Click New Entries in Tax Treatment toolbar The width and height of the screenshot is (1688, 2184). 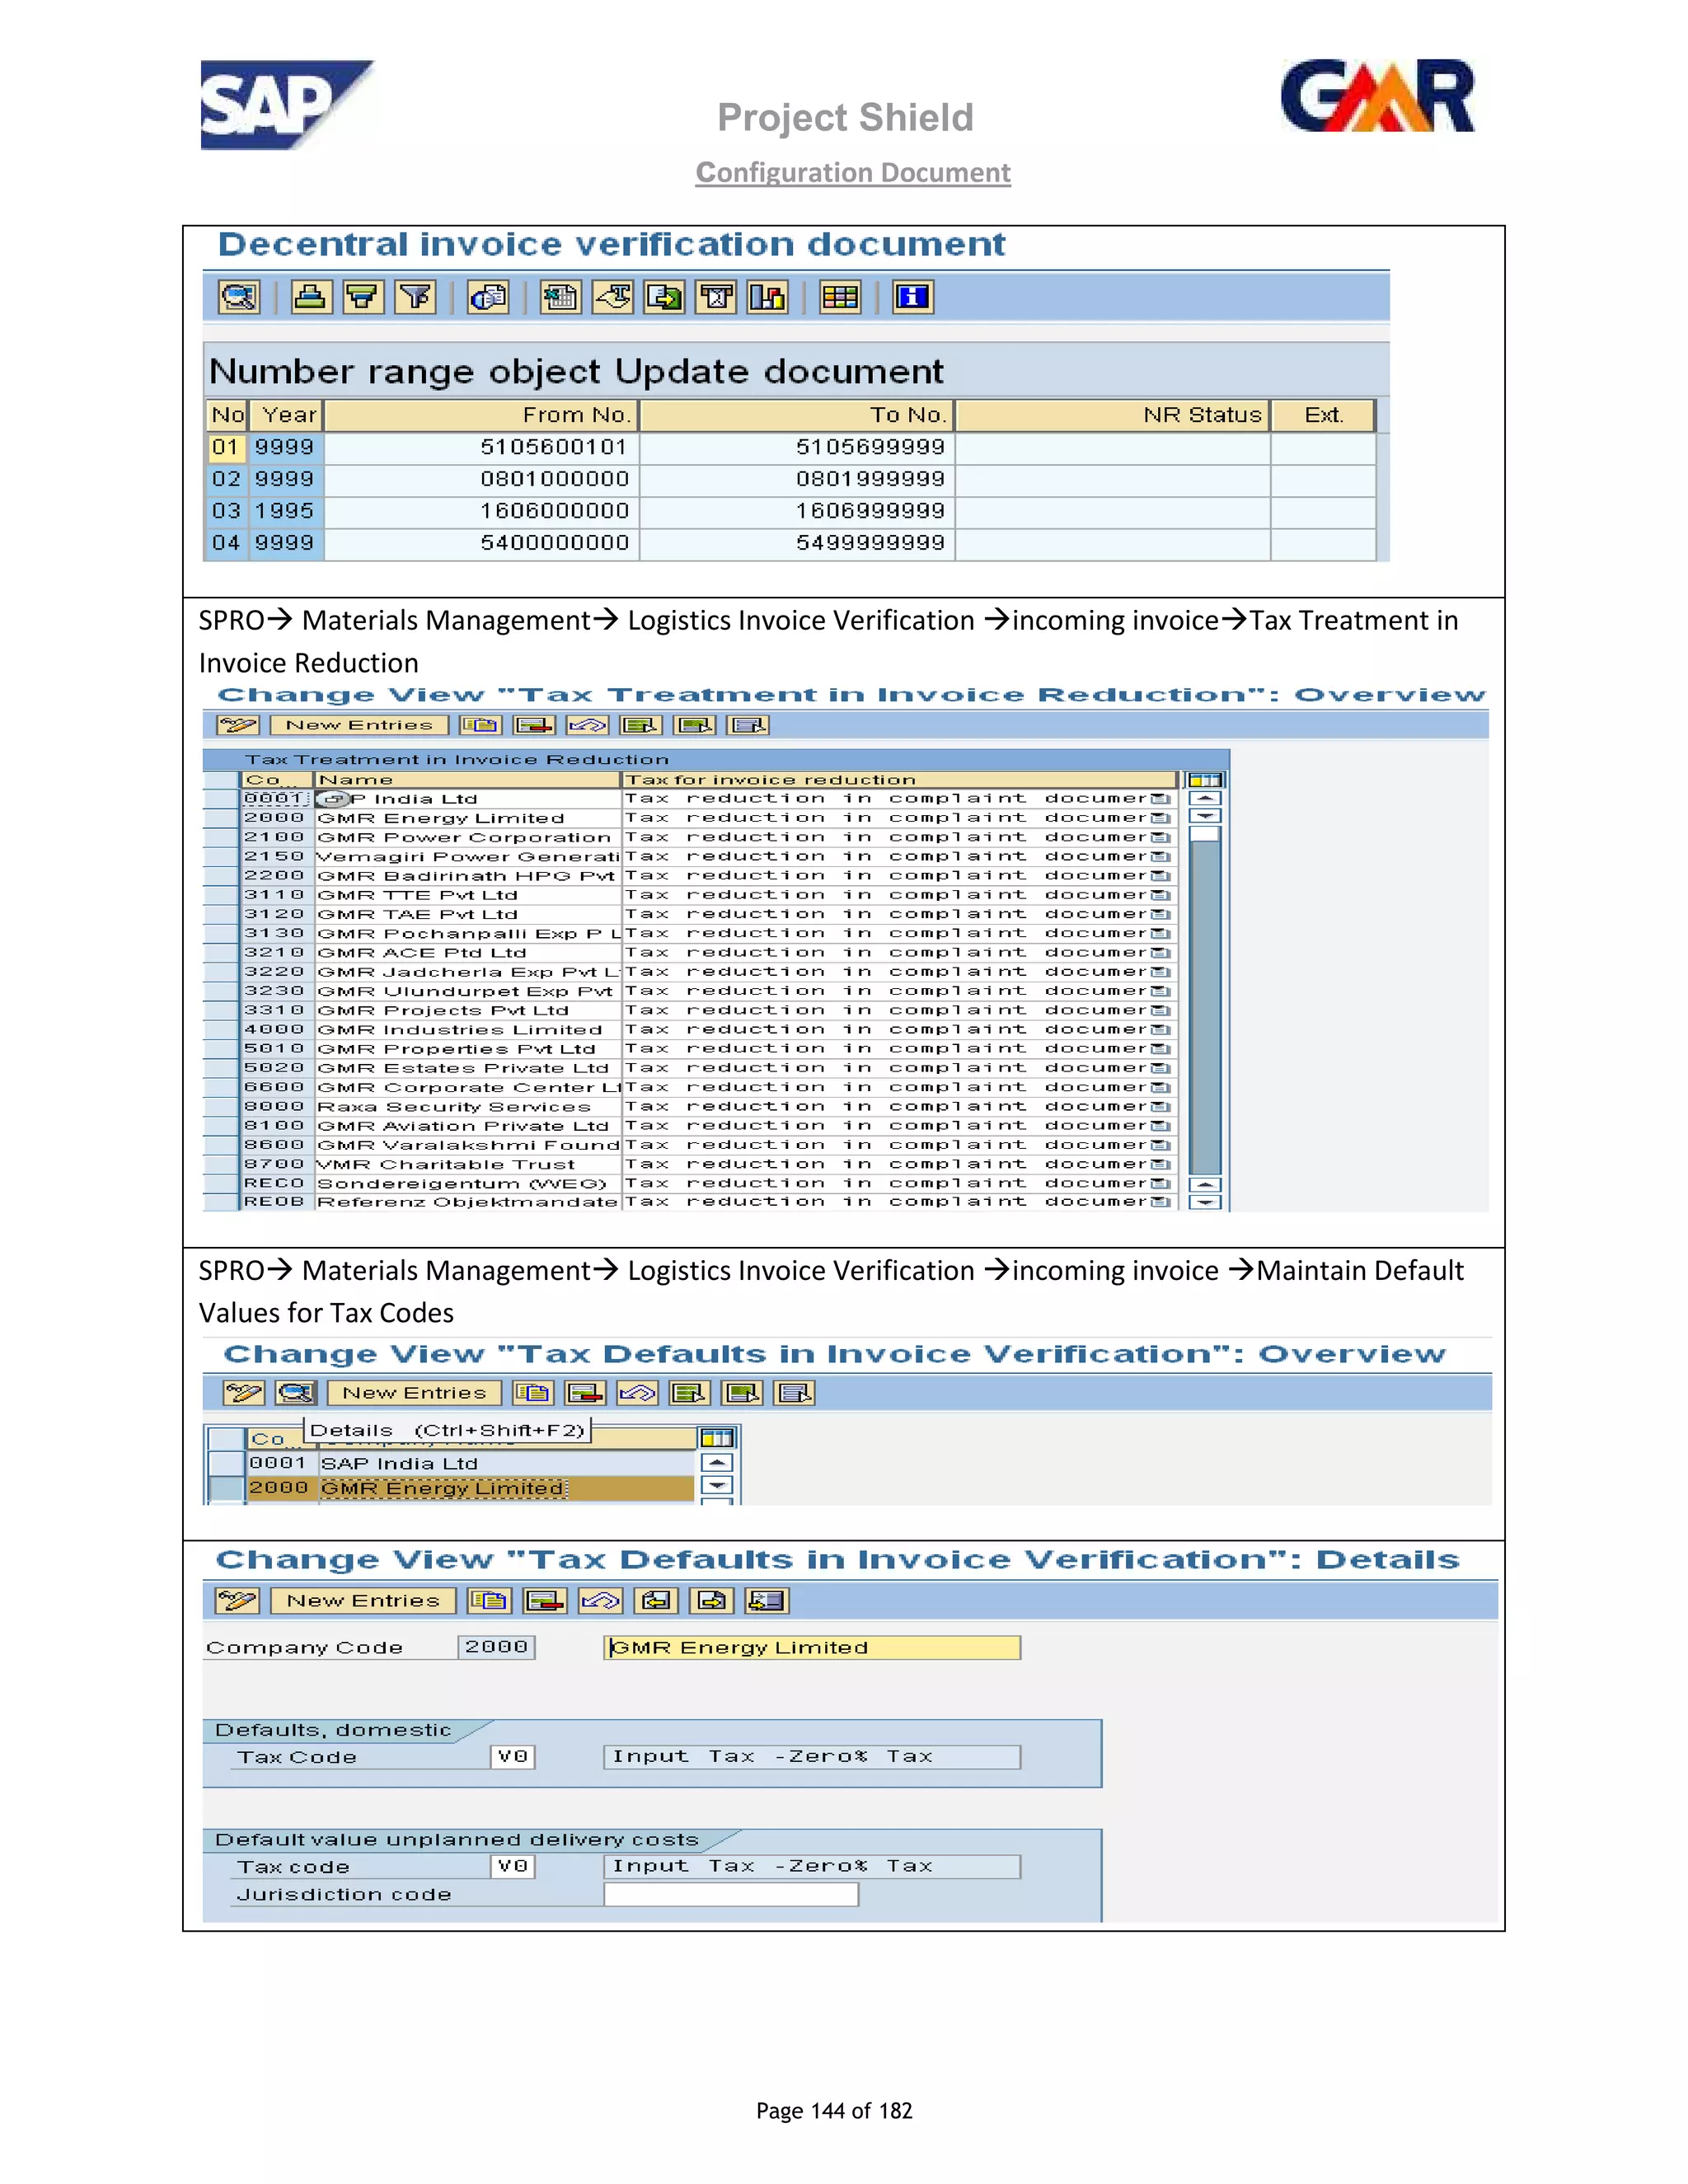(x=359, y=725)
